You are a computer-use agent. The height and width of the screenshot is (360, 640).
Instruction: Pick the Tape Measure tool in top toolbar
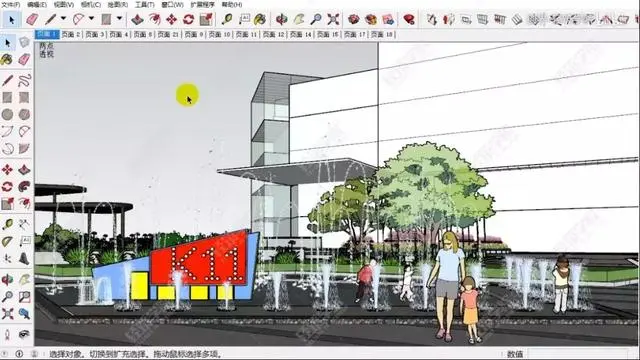(x=227, y=19)
